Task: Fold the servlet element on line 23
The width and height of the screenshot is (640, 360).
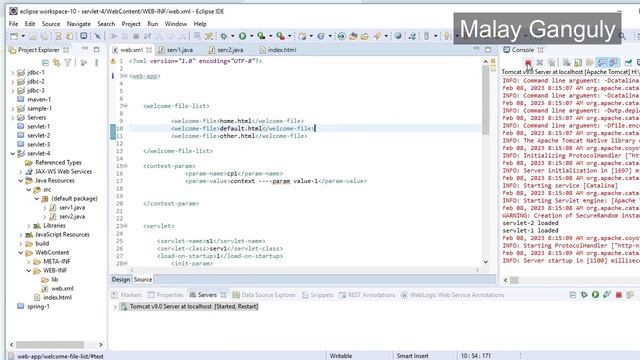Action: (125, 226)
